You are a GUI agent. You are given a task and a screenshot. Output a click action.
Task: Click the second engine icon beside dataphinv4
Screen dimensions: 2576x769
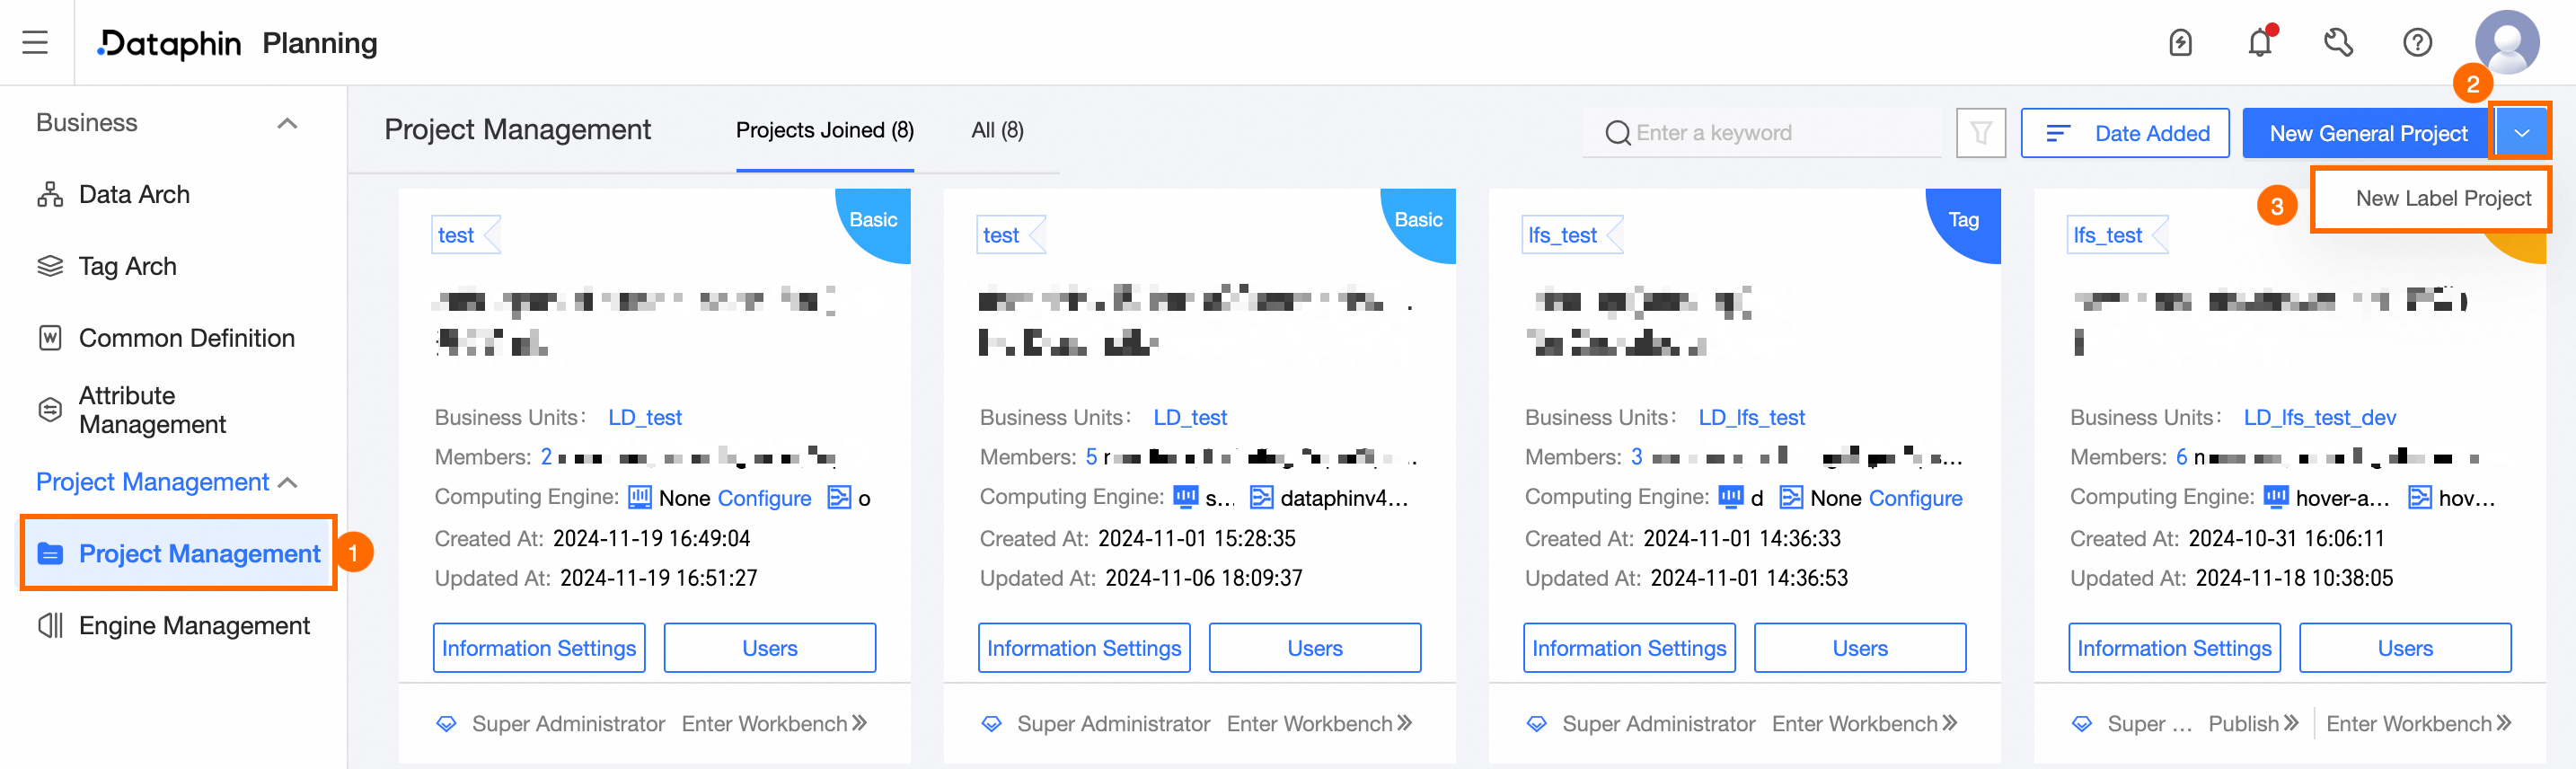[1262, 498]
